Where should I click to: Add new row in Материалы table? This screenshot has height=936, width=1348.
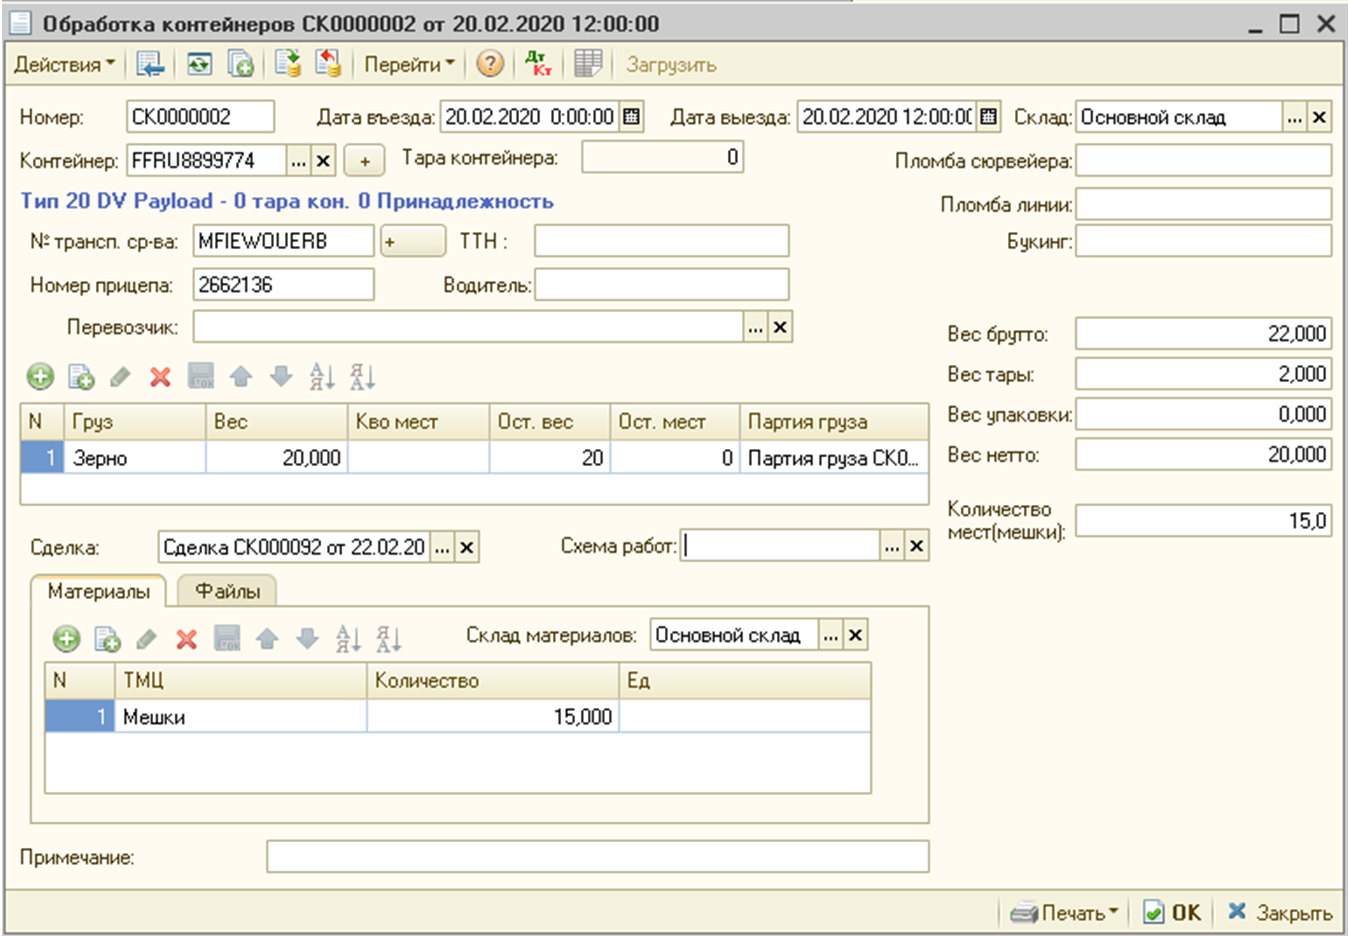tap(66, 639)
